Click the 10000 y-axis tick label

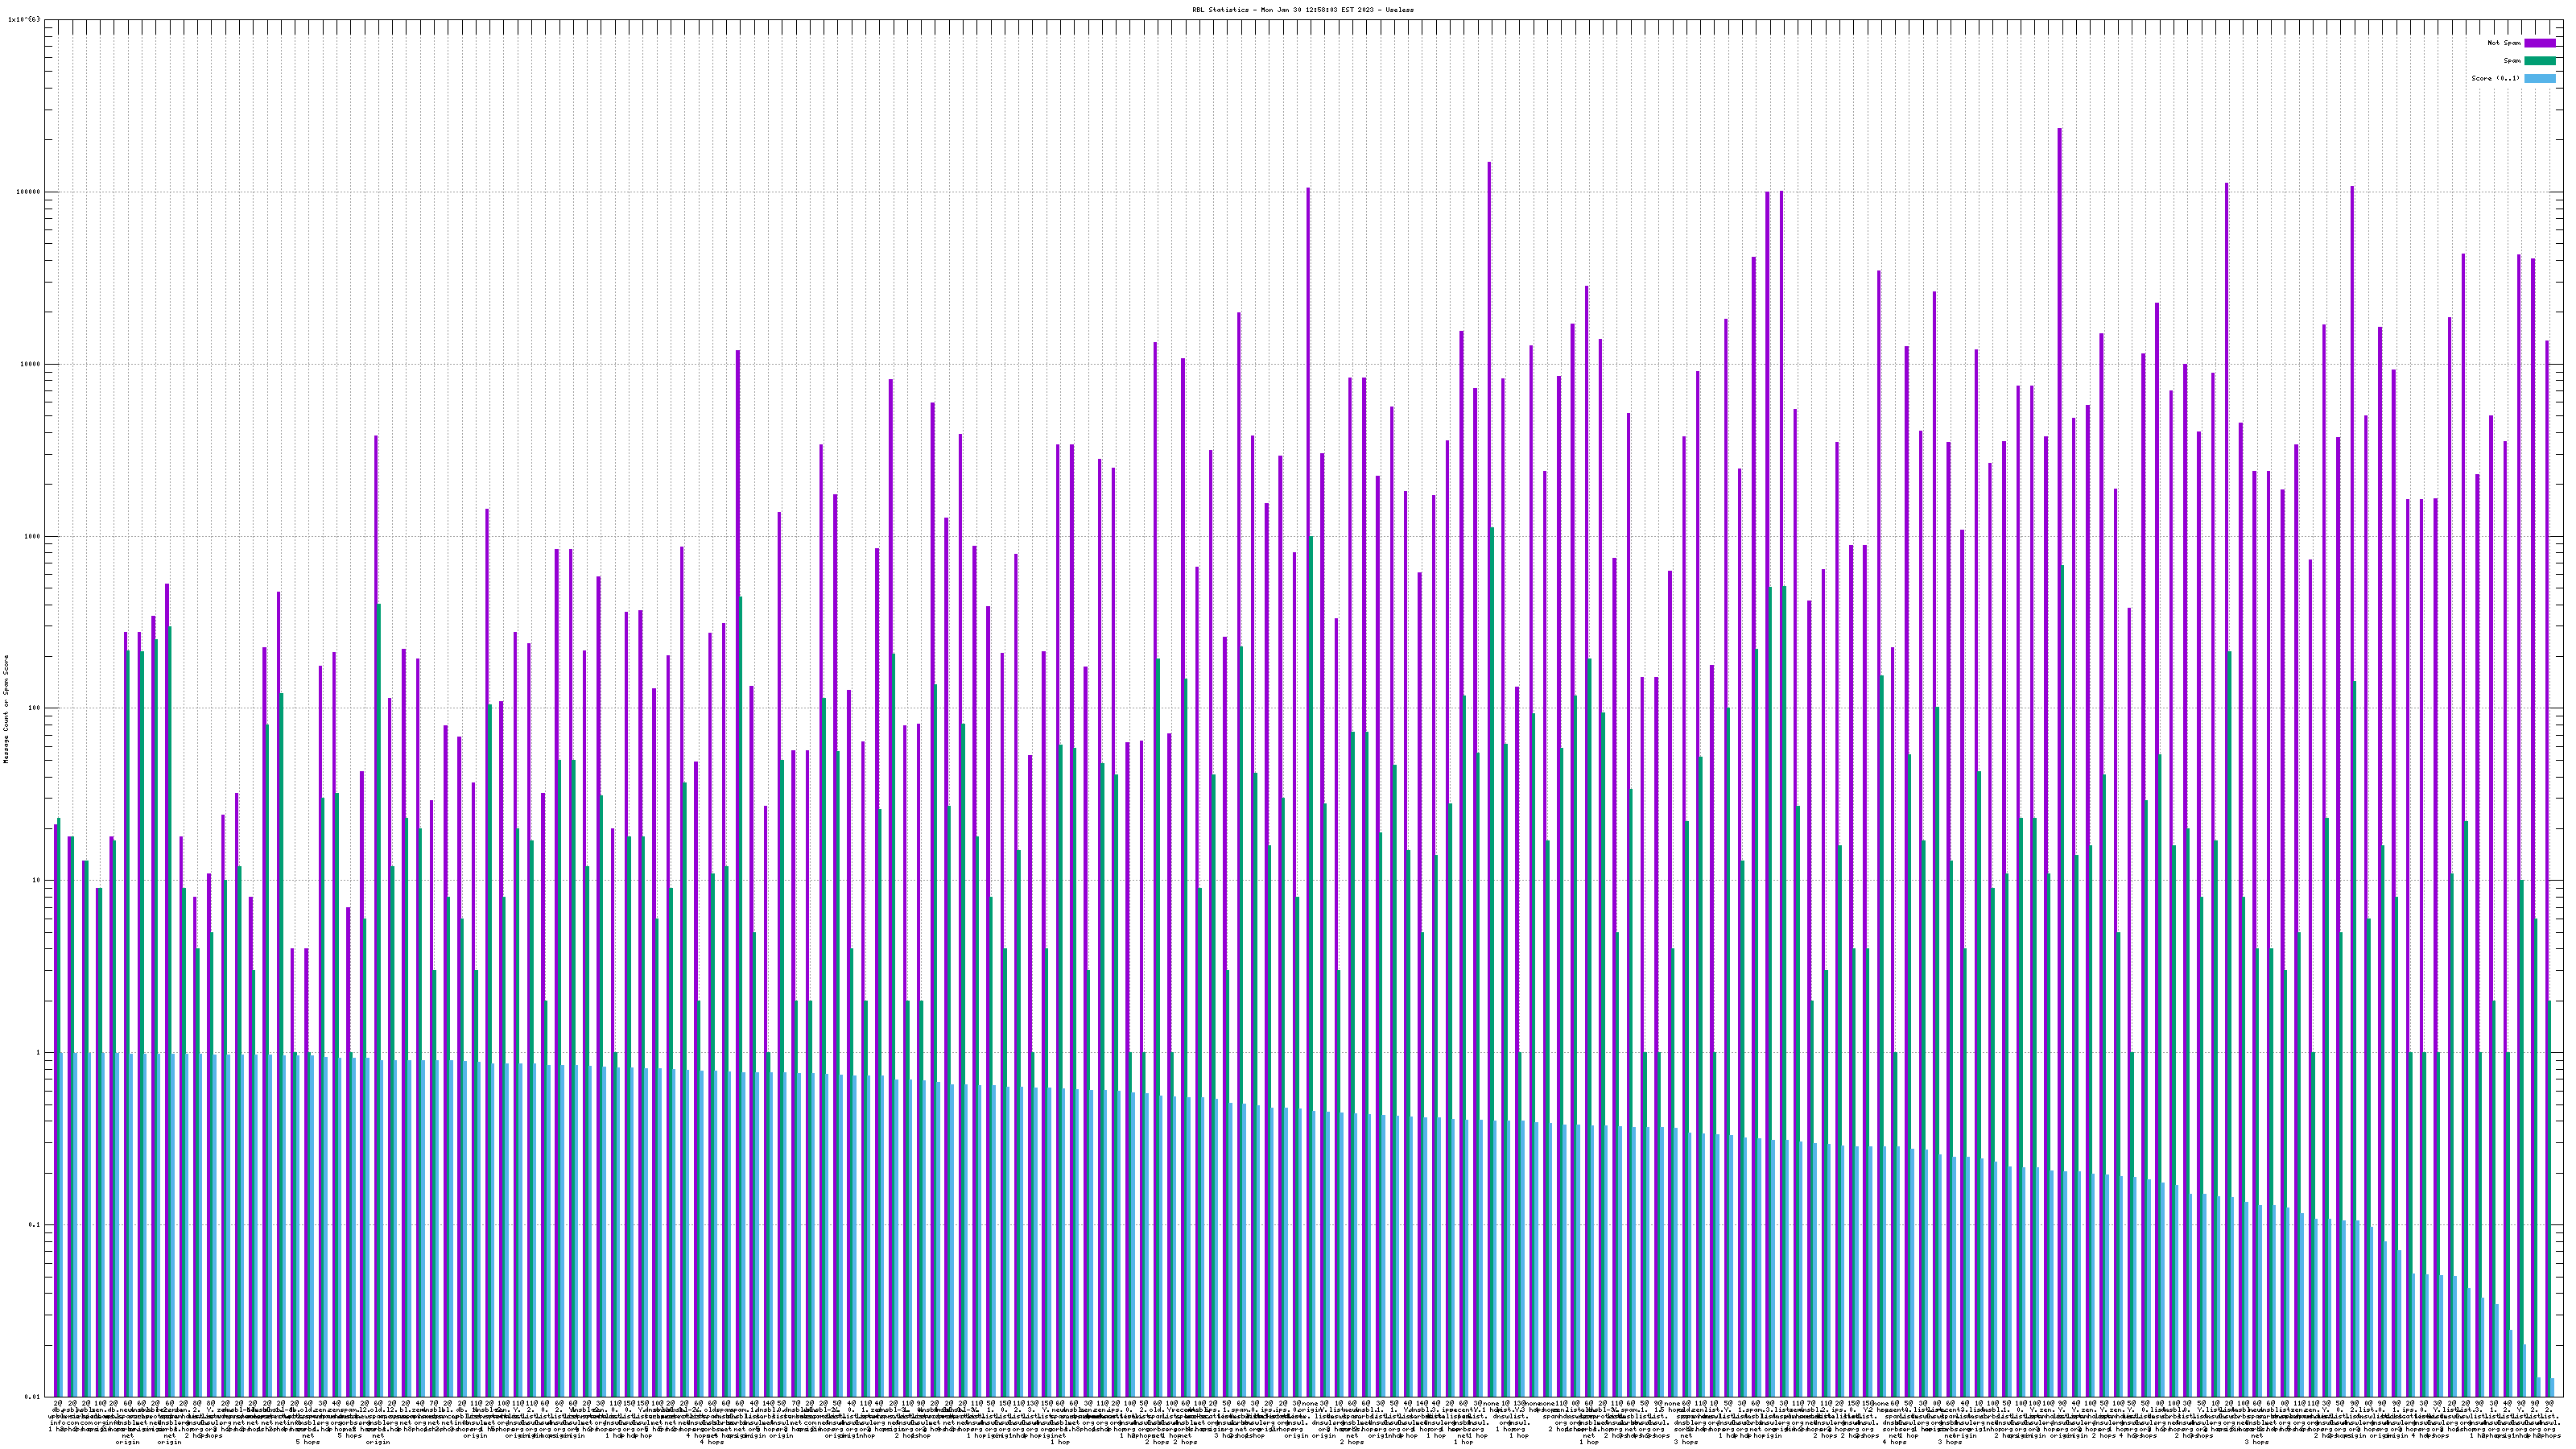(30, 364)
